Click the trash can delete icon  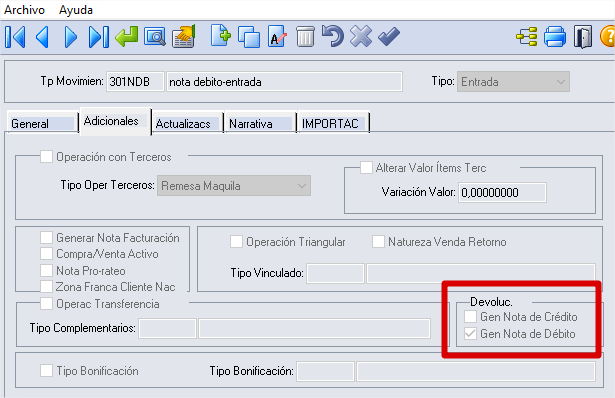pos(305,36)
